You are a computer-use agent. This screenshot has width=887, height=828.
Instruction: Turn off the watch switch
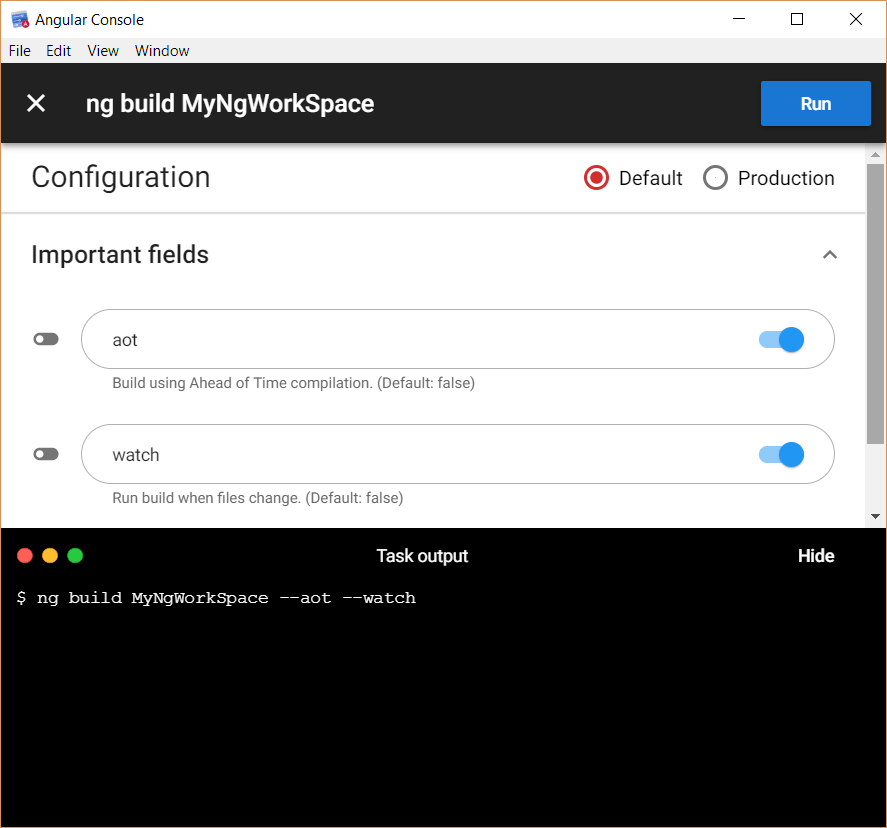[x=781, y=454]
